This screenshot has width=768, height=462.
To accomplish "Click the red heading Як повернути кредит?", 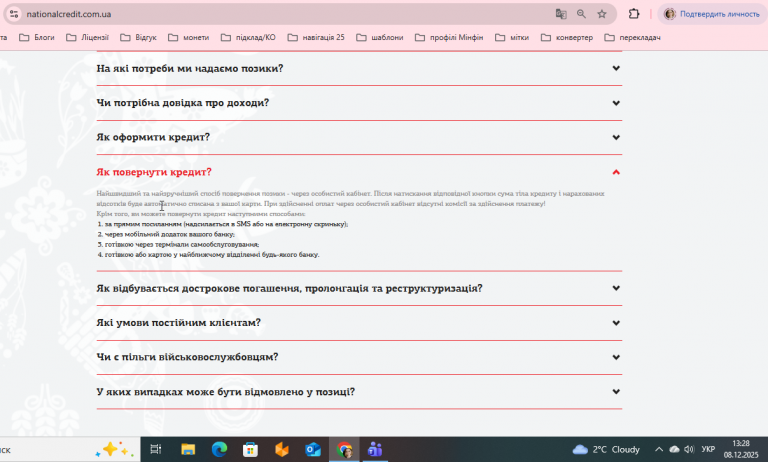I will 154,172.
